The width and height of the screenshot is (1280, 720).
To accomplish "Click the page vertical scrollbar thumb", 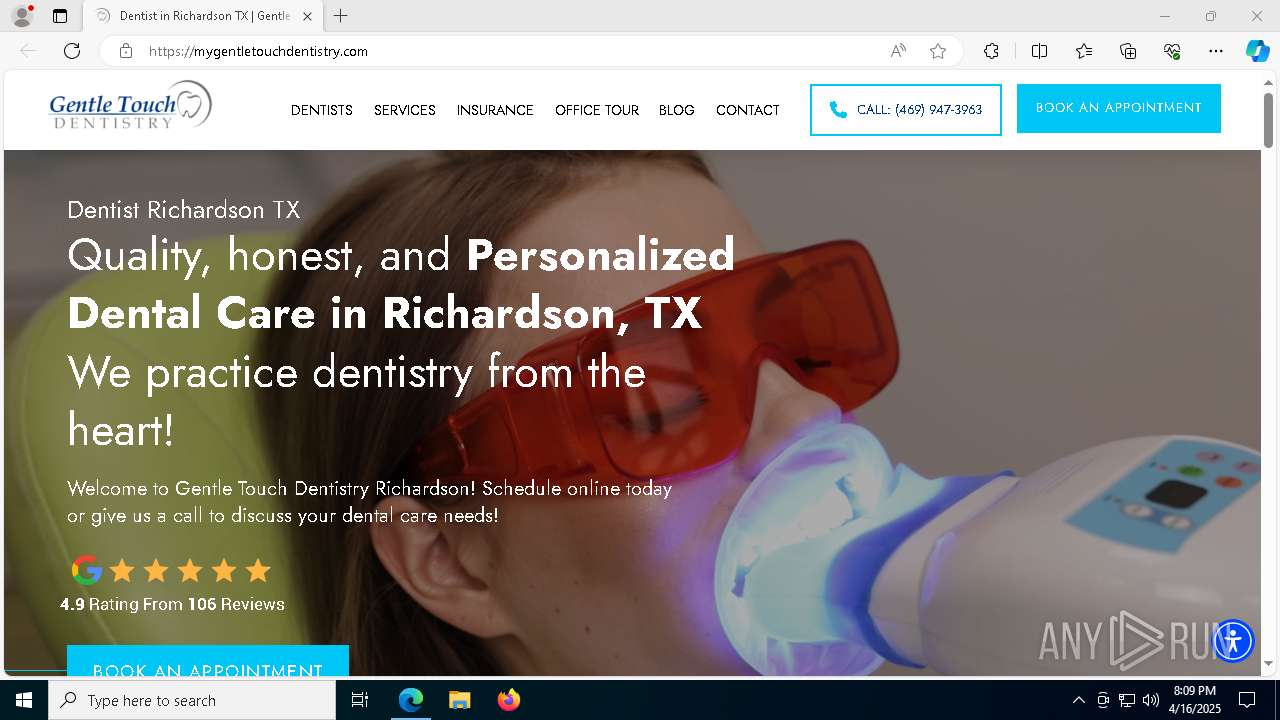I will click(1269, 120).
